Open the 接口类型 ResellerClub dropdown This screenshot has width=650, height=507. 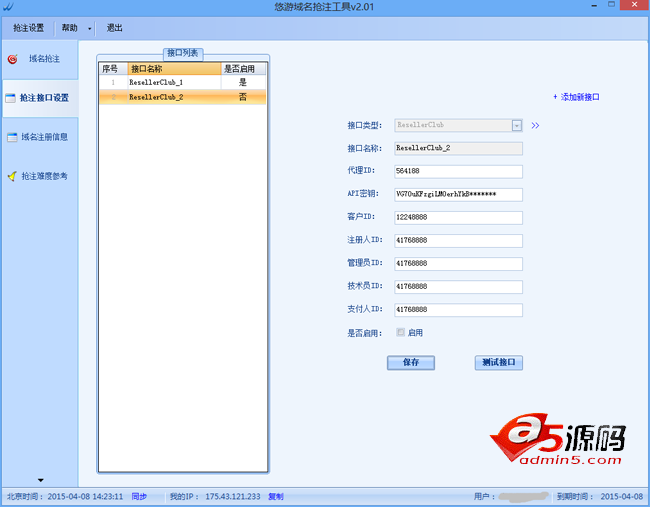tap(517, 126)
